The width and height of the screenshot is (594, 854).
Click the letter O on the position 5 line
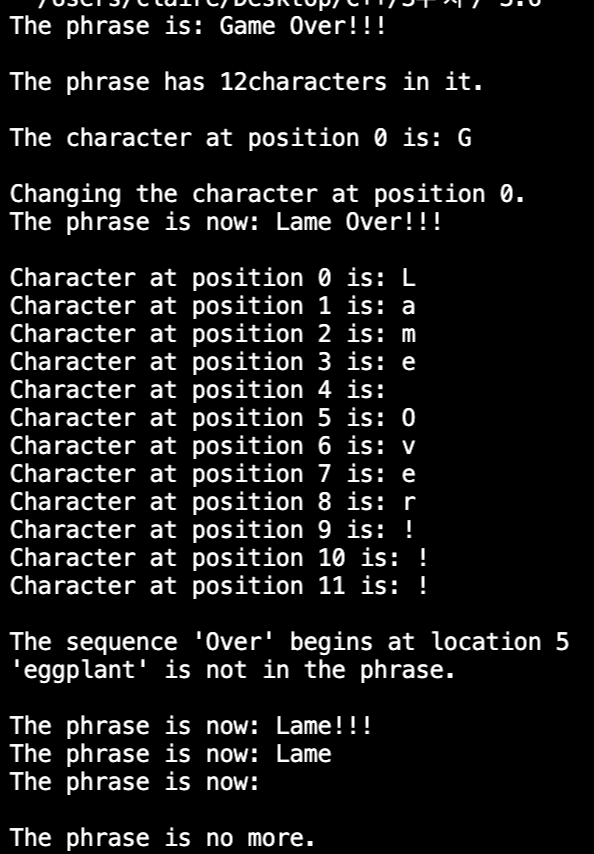[408, 418]
